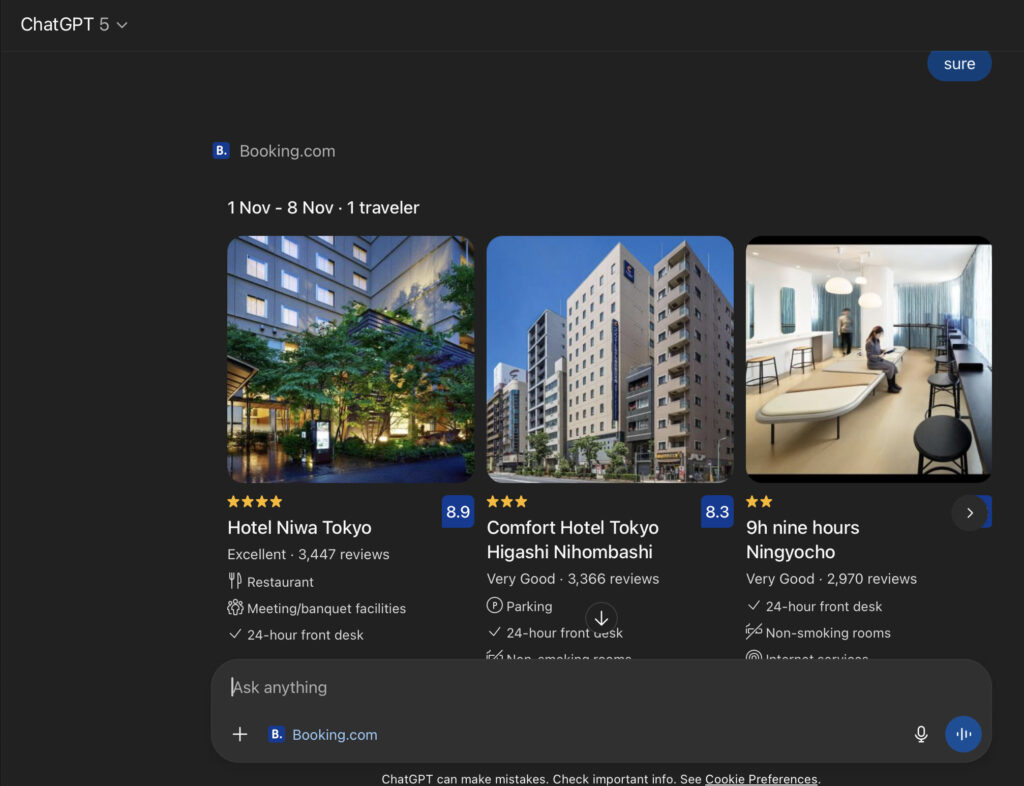Open the Hotel Niwa Tokyo photo

350,359
